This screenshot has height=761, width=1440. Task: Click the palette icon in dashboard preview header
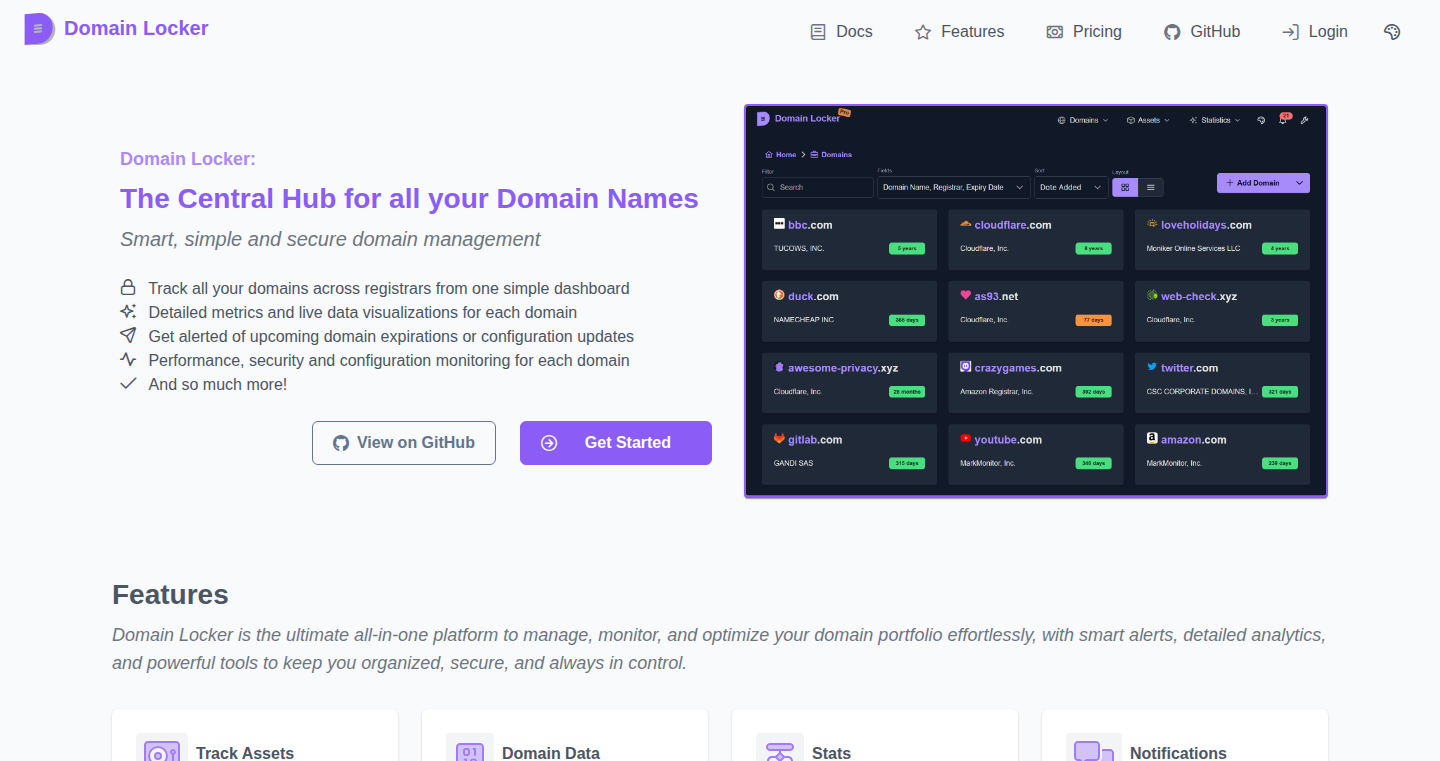pos(1262,120)
